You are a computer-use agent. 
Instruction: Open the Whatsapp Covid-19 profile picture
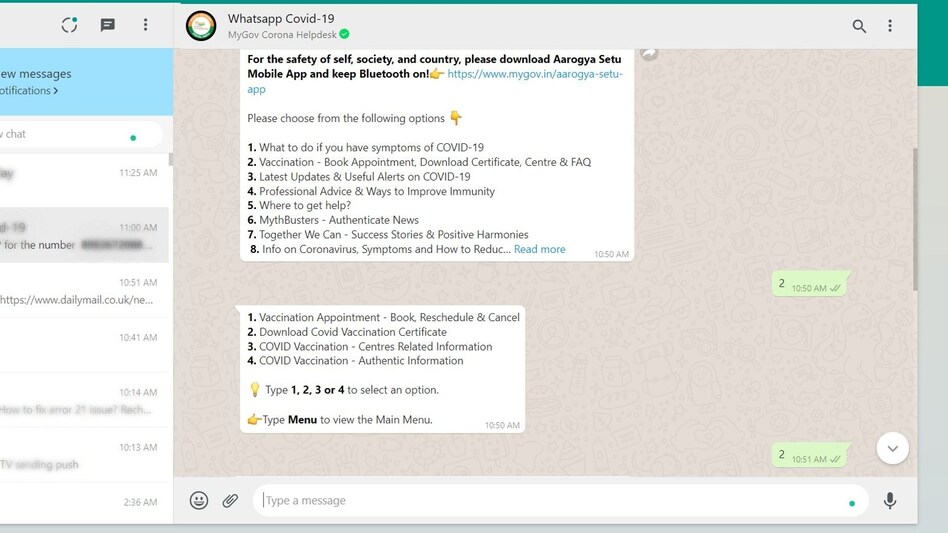pyautogui.click(x=201, y=26)
